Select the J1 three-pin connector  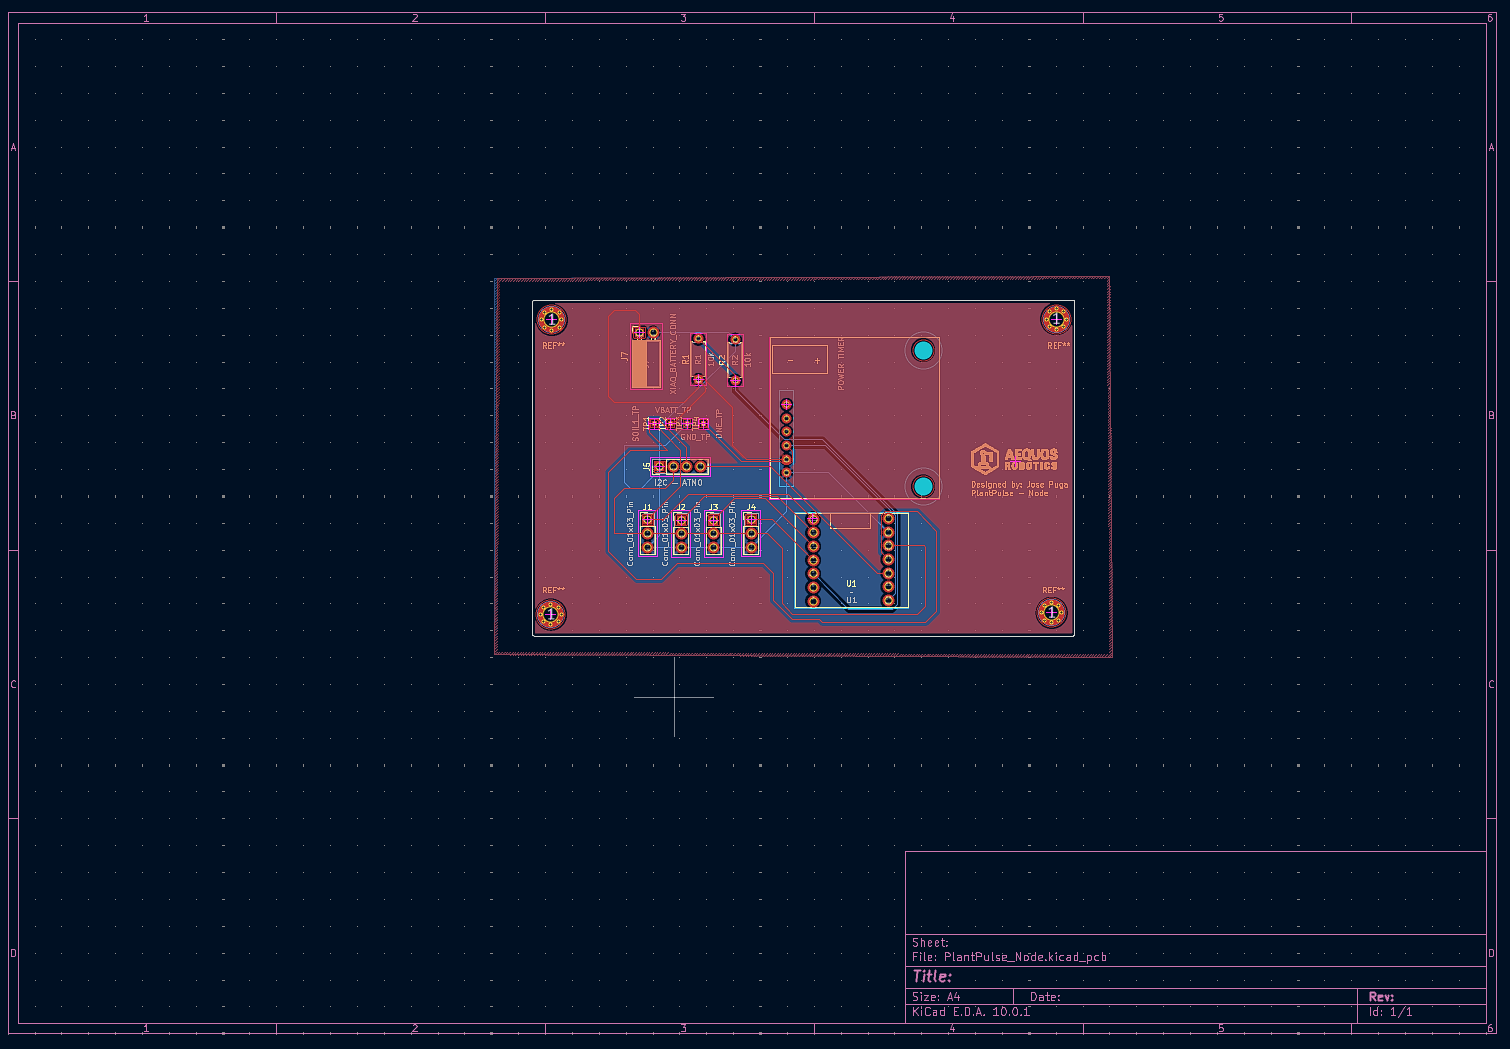pos(647,533)
